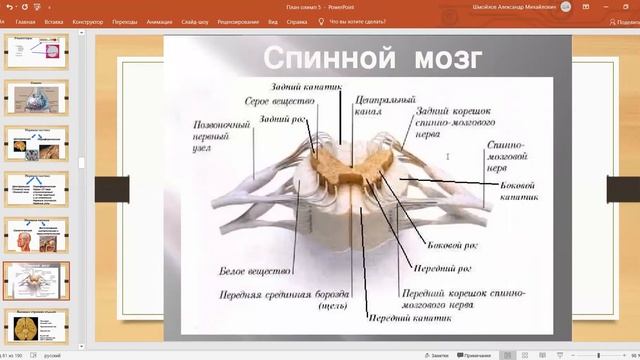Image resolution: width=640 pixels, height=360 pixels.
Task: Click the lightbulb Tell Me icon
Action: tap(321, 22)
